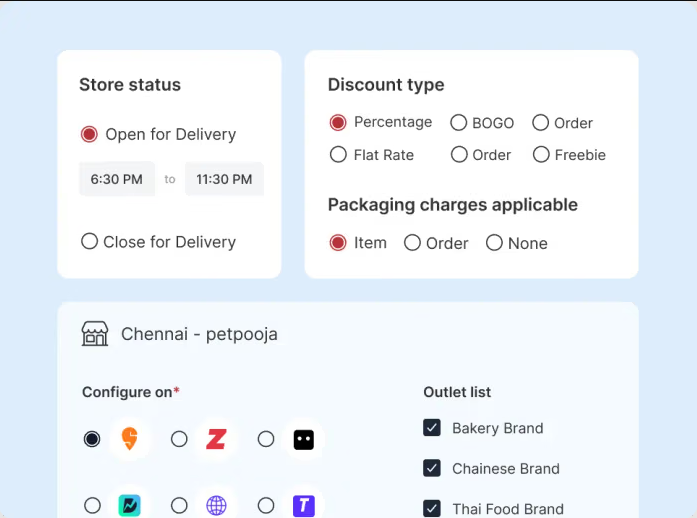Set packaging charges to None
The height and width of the screenshot is (518, 697).
point(494,243)
